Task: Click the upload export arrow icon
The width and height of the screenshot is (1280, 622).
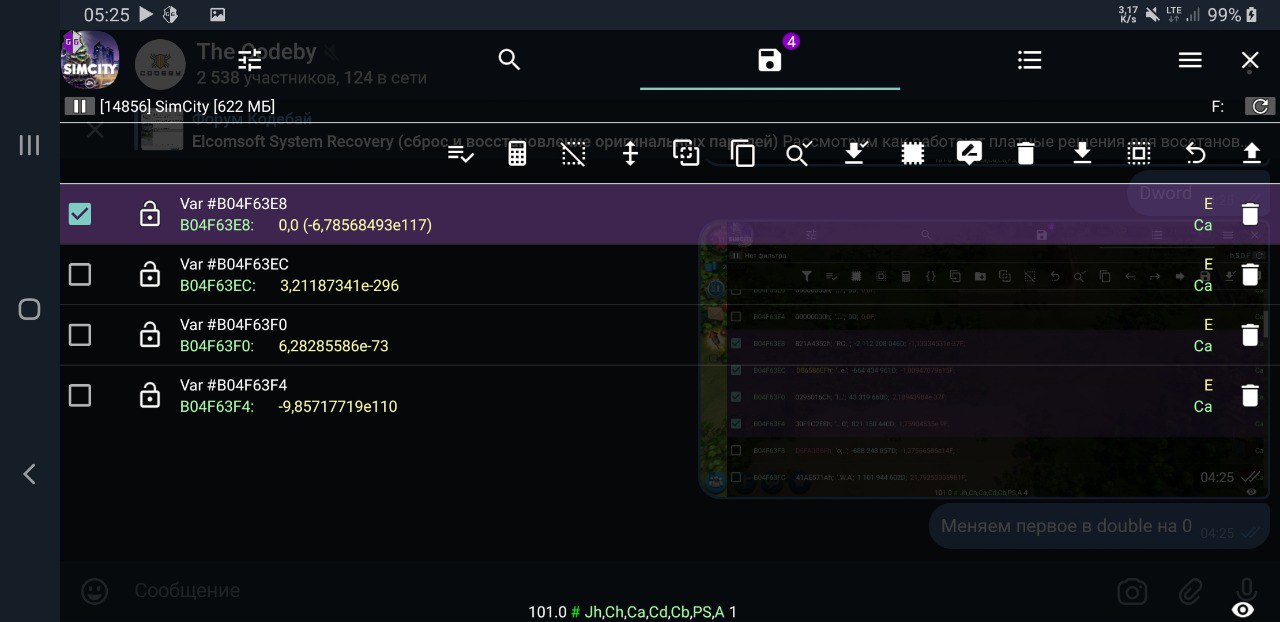Action: pyautogui.click(x=1251, y=154)
